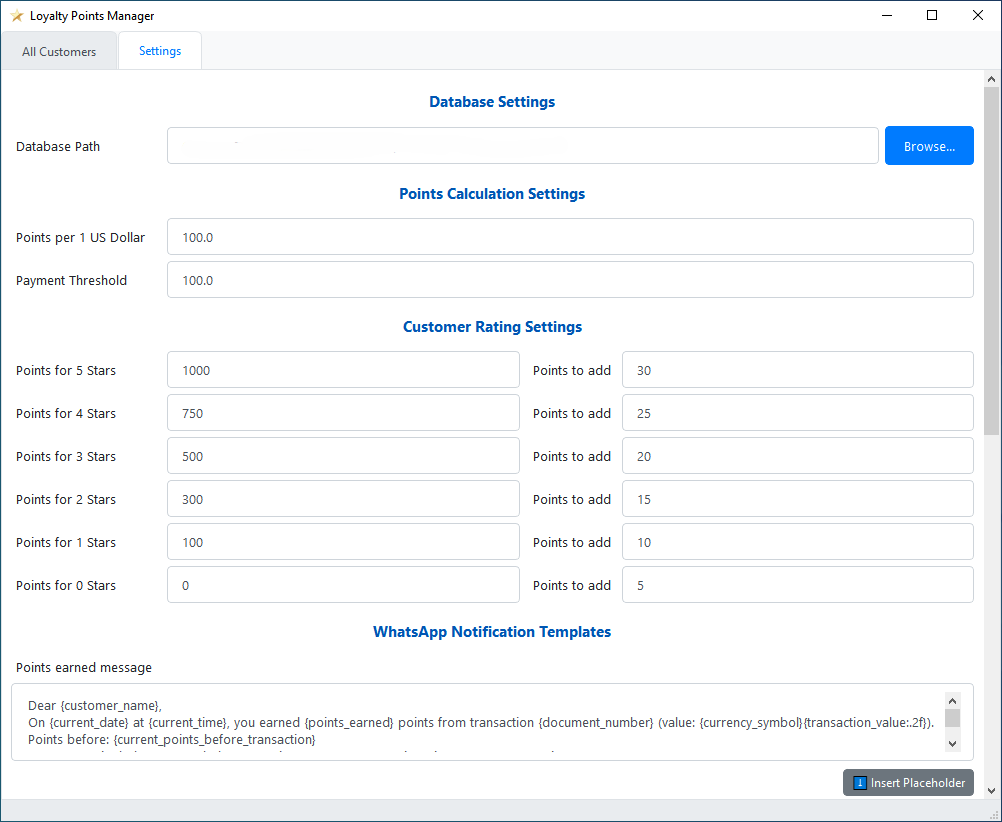Click the Payment Threshold field
The image size is (1002, 822).
pos(569,280)
